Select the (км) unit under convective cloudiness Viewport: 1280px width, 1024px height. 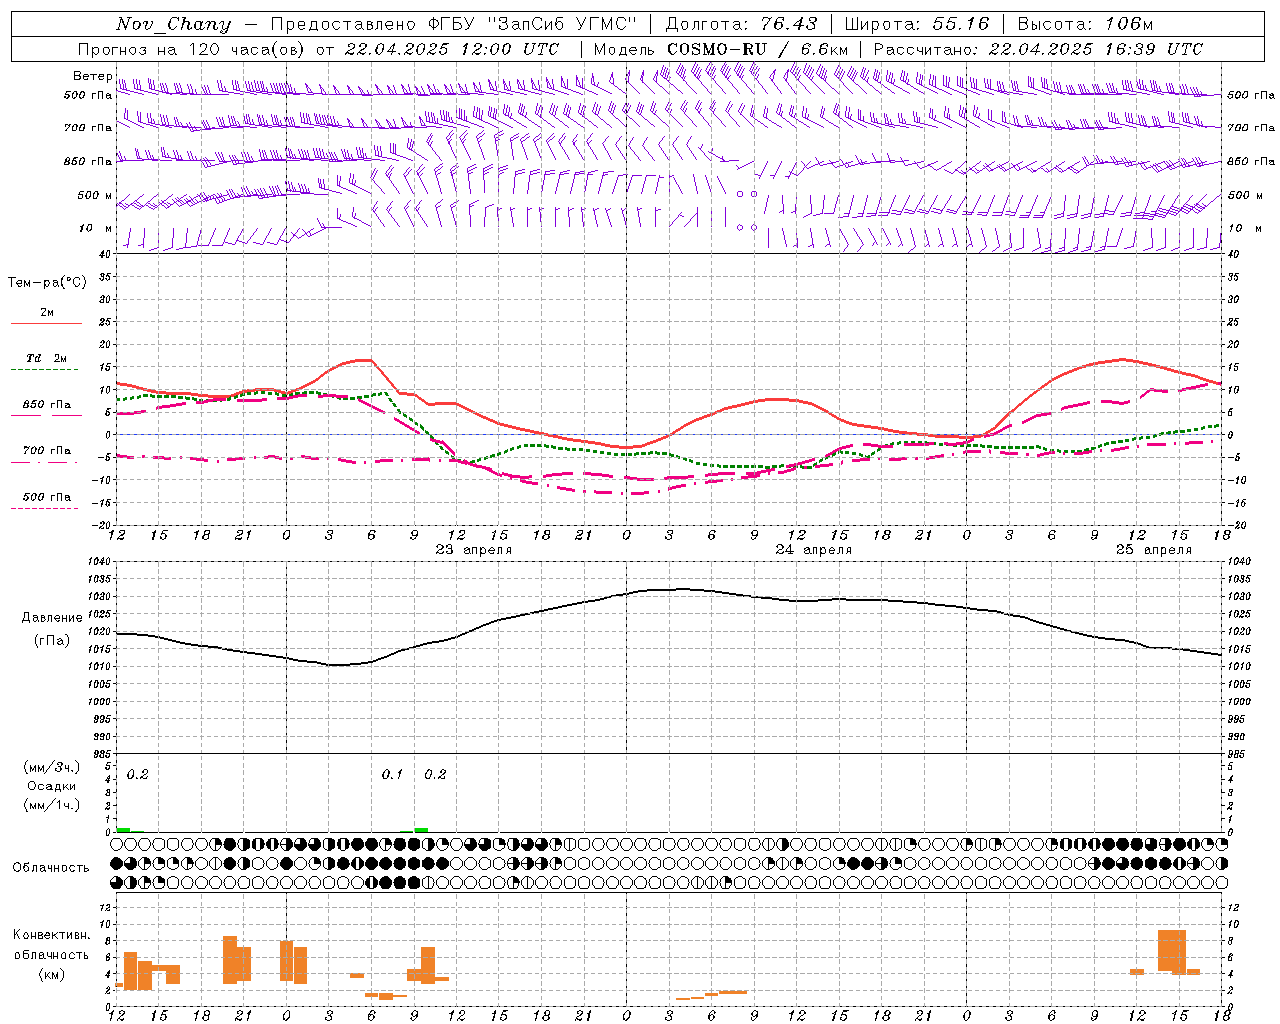pyautogui.click(x=52, y=974)
